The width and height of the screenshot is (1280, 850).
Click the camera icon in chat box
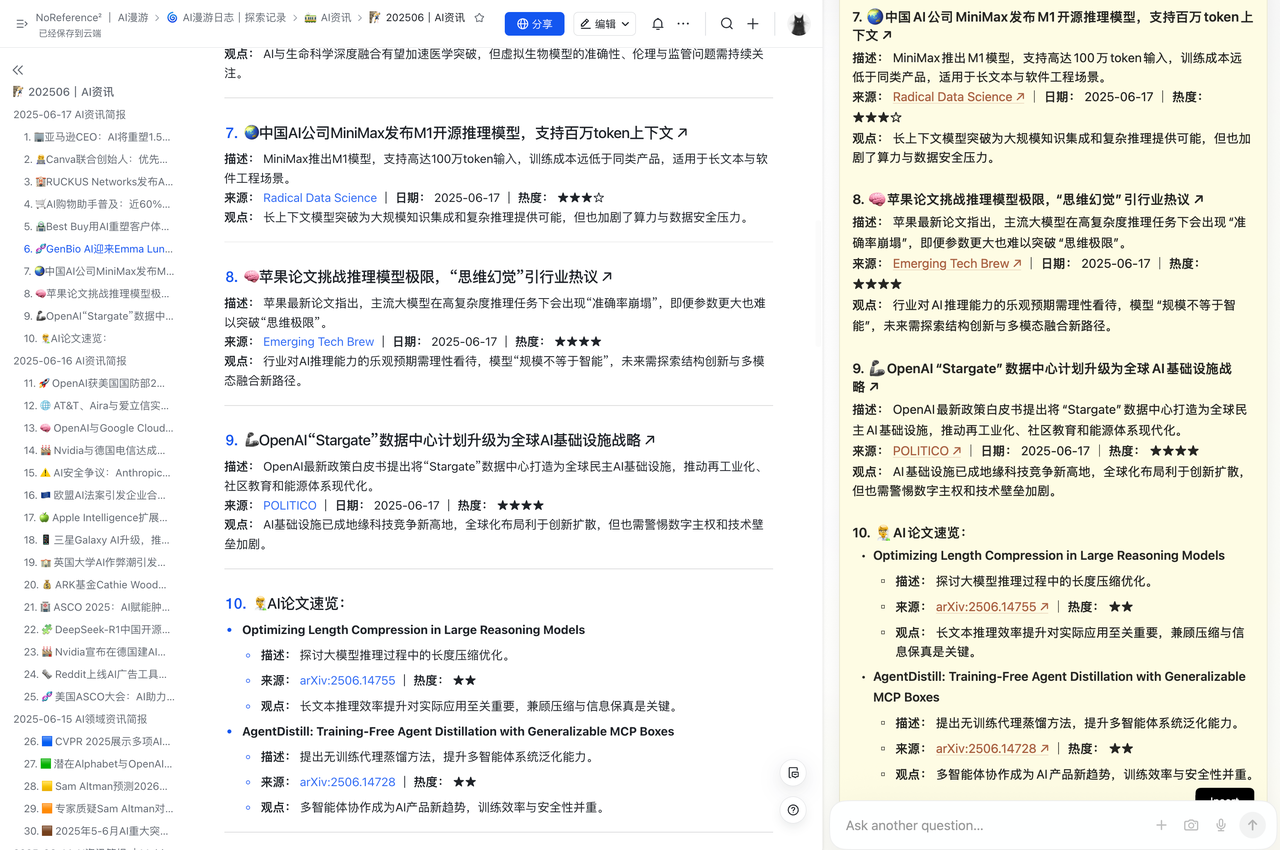(x=1191, y=825)
